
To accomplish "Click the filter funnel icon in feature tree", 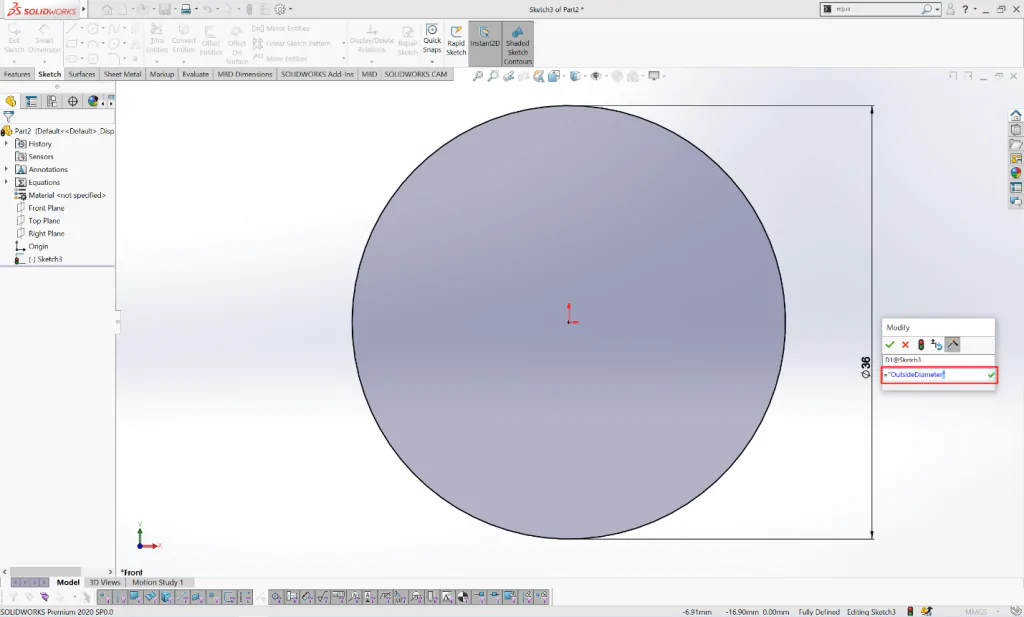I will [x=8, y=116].
